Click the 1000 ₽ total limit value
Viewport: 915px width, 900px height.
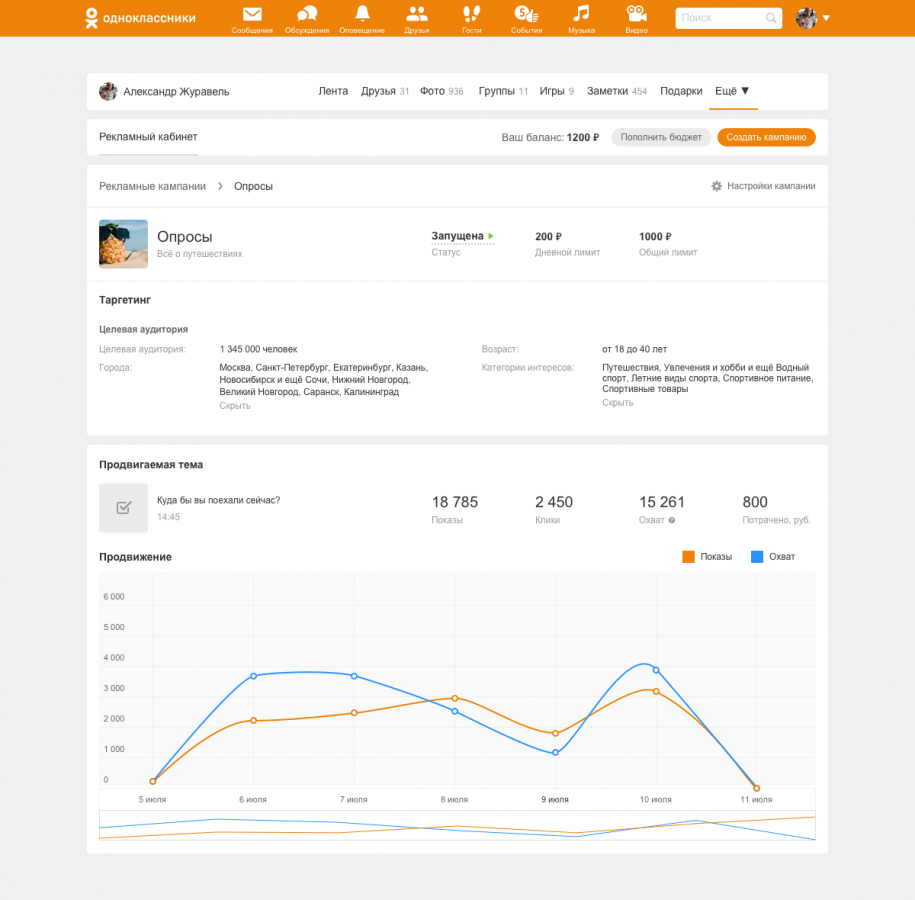(655, 236)
